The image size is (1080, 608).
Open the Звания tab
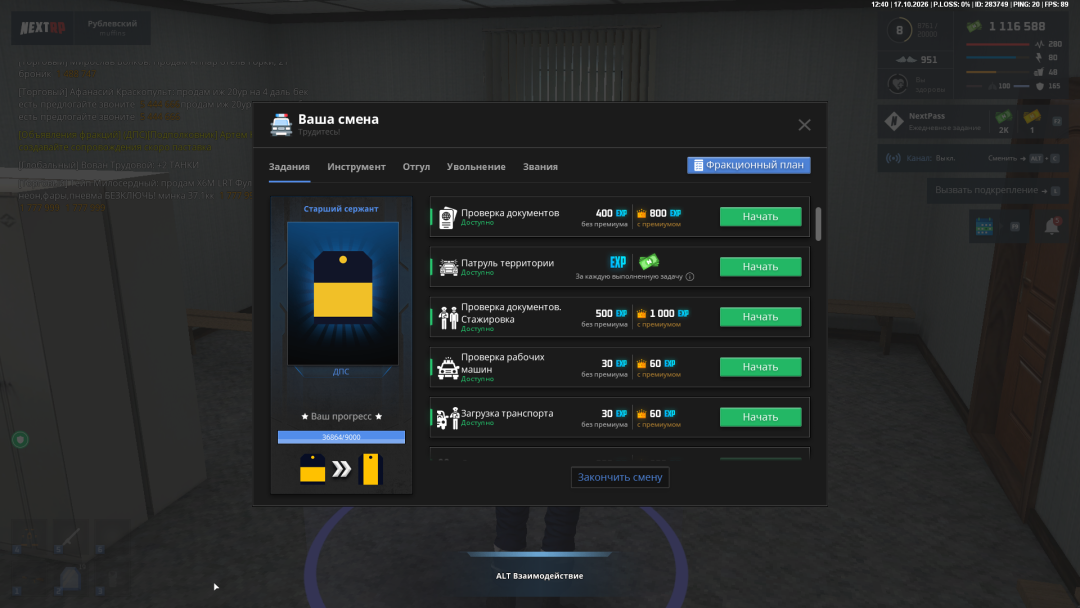point(540,167)
